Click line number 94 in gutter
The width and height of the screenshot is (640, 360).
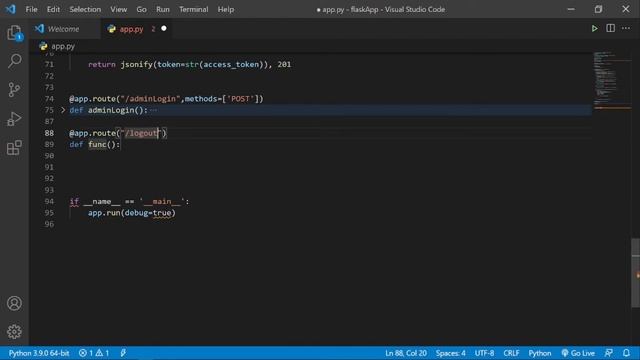(x=49, y=201)
